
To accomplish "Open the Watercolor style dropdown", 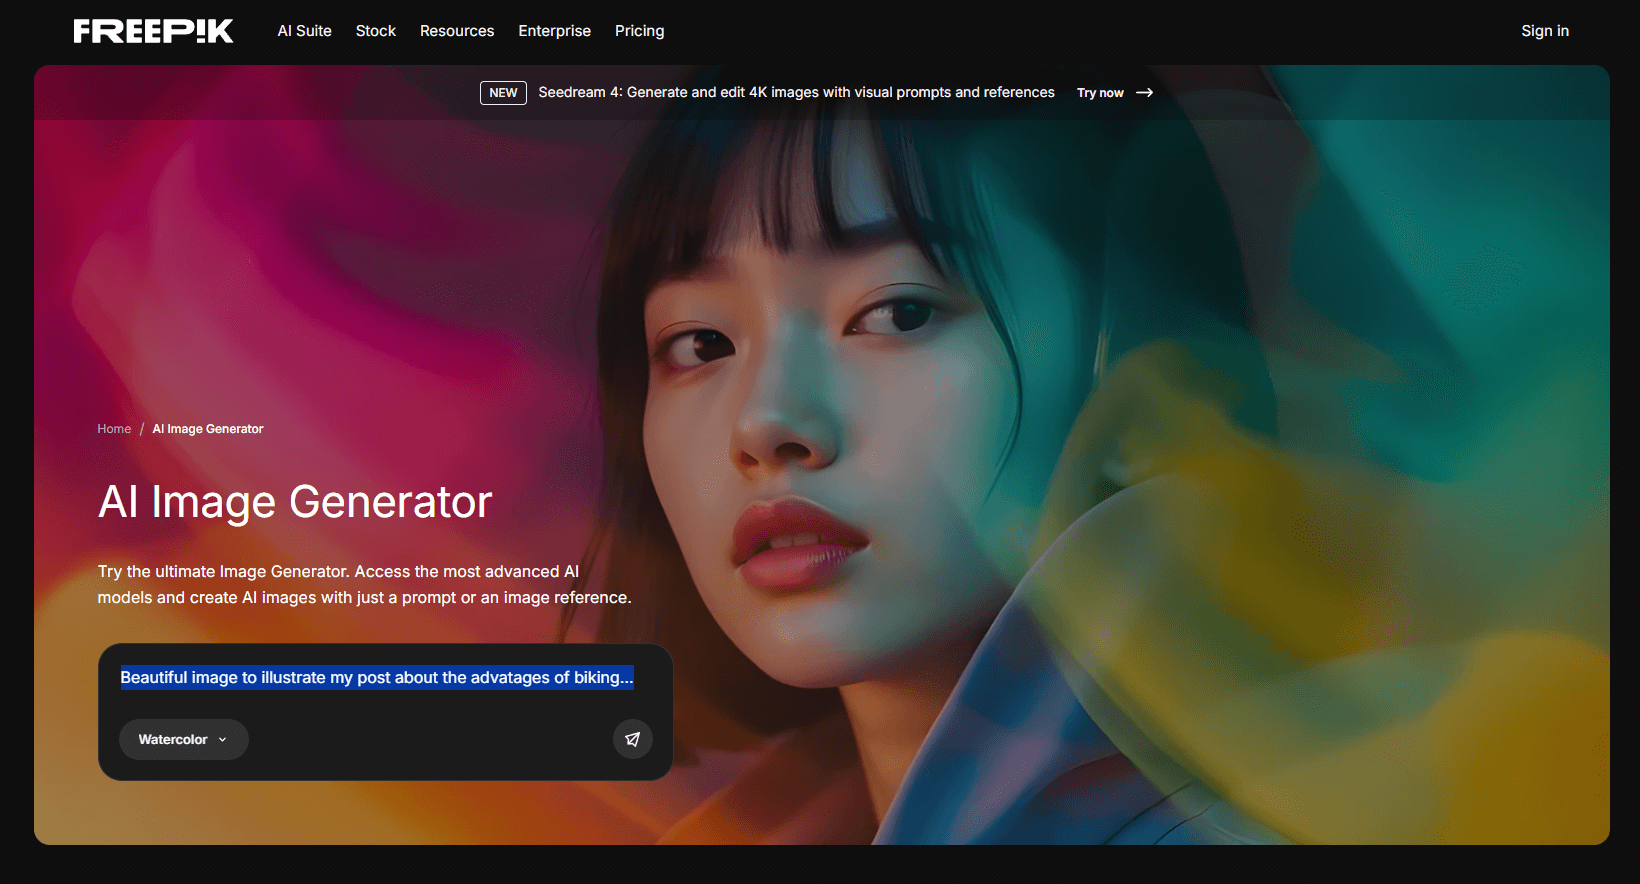I will 184,739.
